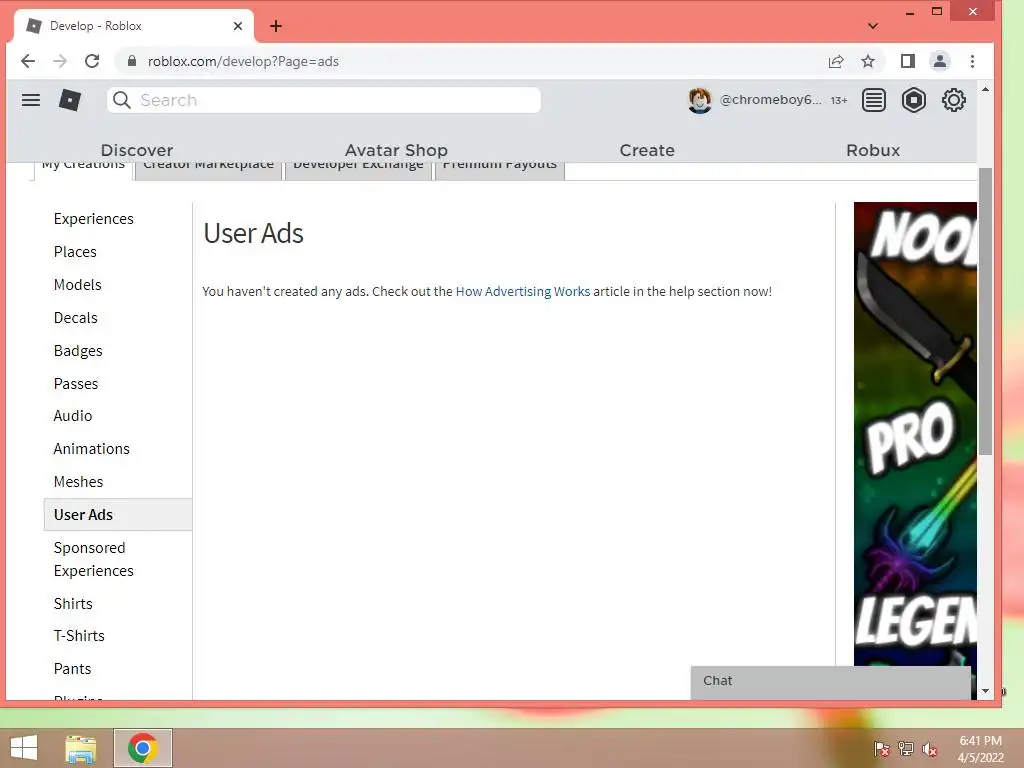Click the network tray icon
The image size is (1024, 768).
pos(906,749)
